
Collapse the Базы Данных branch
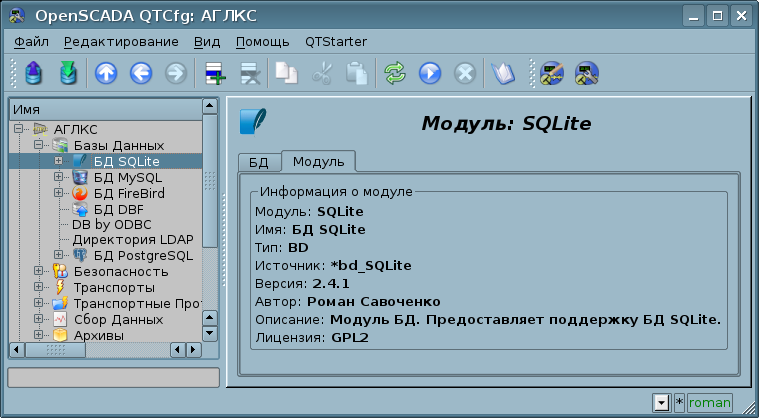tap(38, 145)
